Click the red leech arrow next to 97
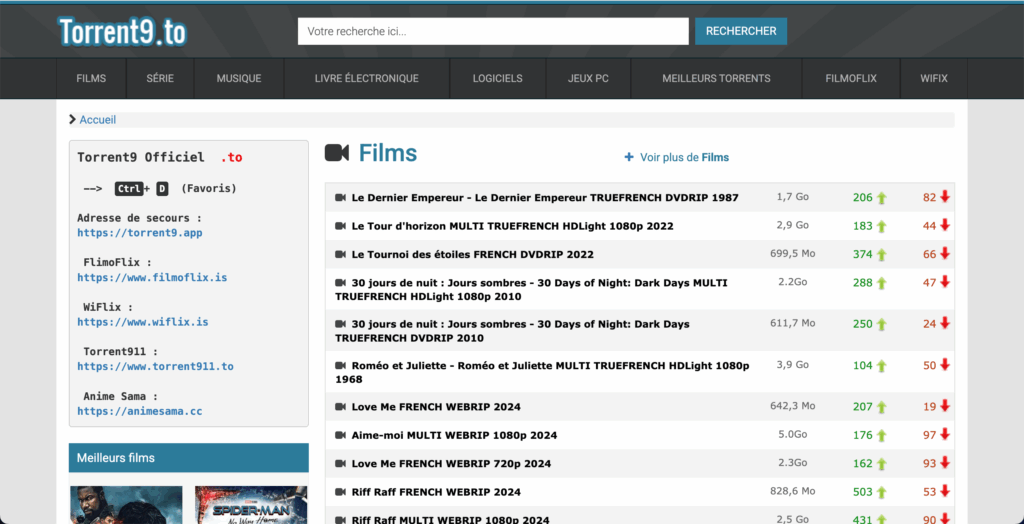Image resolution: width=1024 pixels, height=524 pixels. tap(945, 434)
